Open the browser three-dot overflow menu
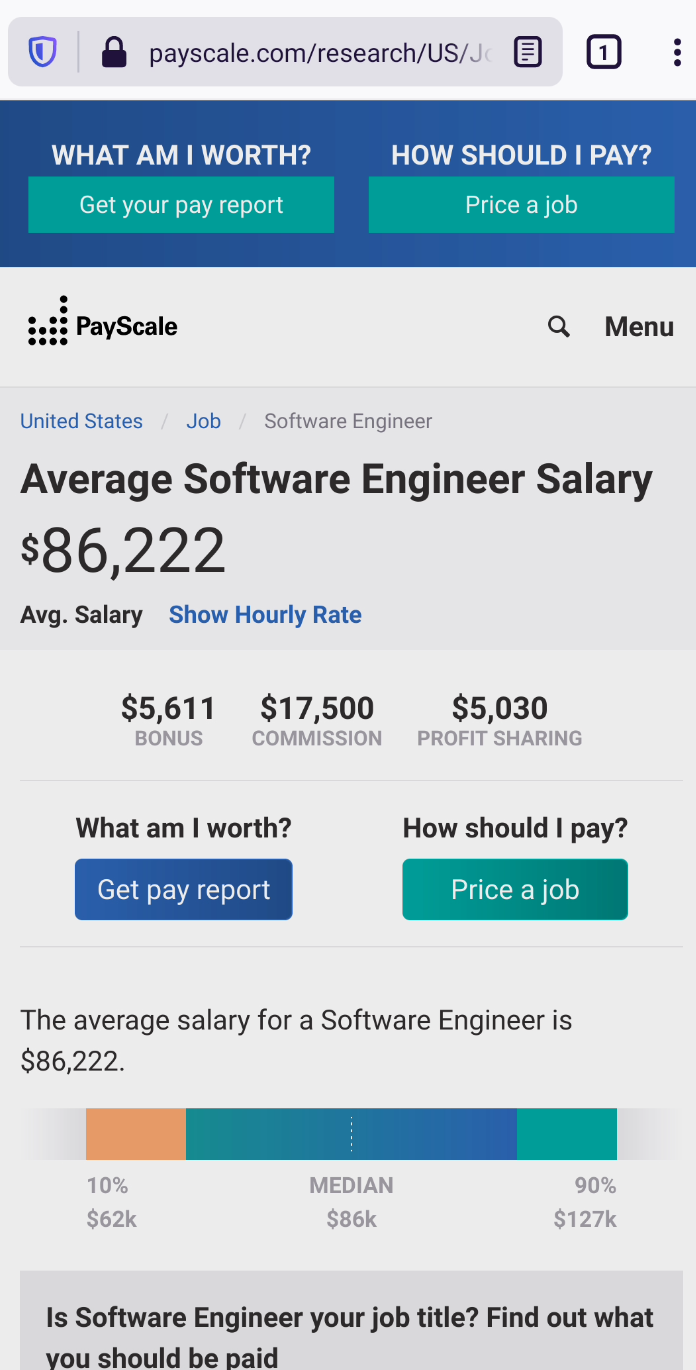This screenshot has height=1370, width=696. [x=676, y=51]
